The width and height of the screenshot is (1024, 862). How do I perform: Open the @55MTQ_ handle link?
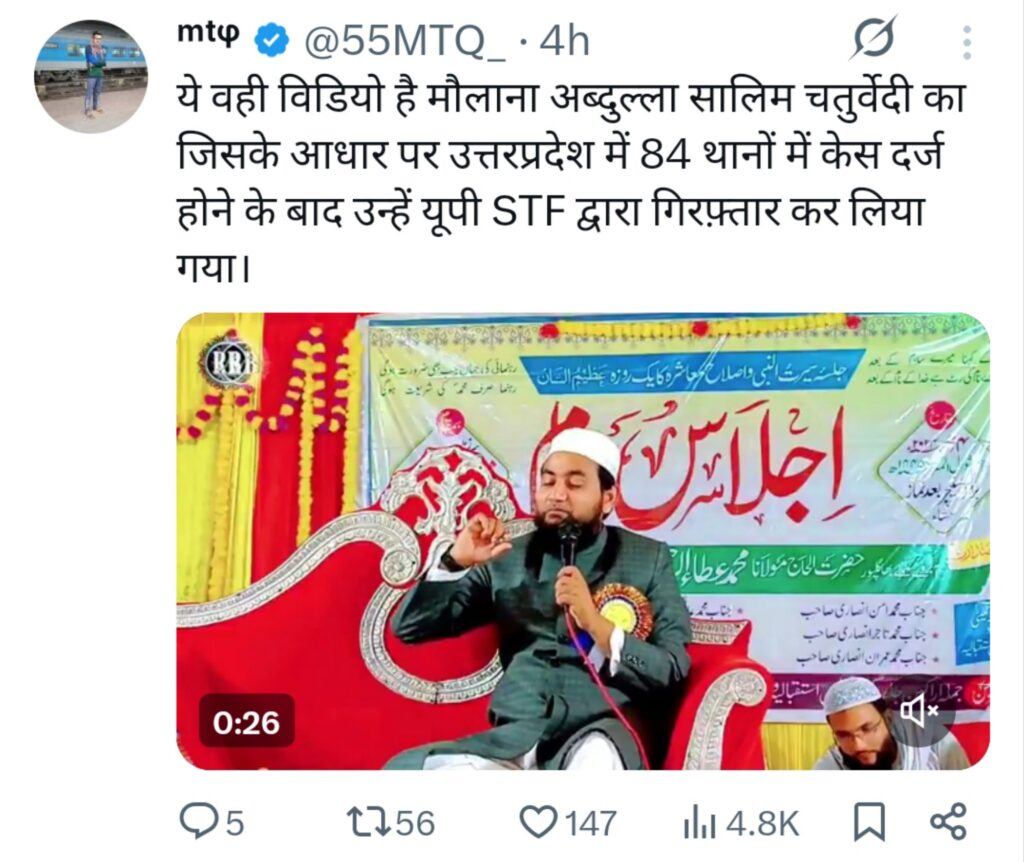[405, 42]
